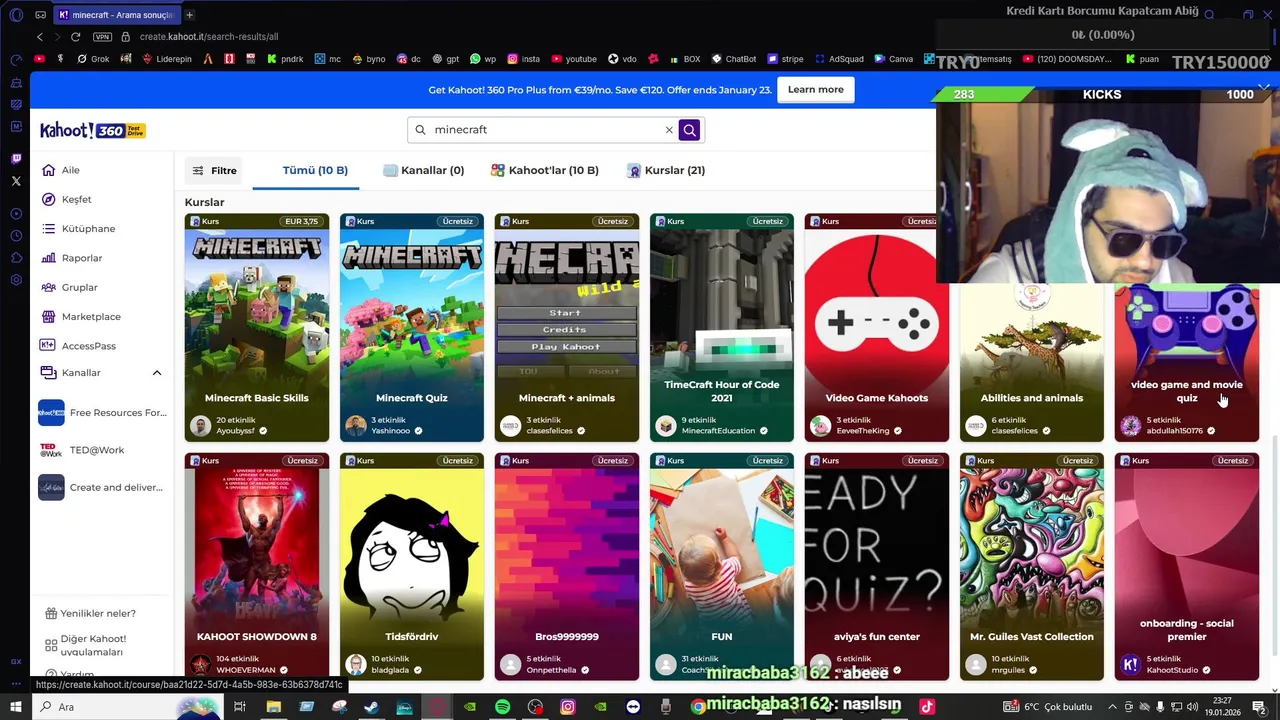Open the Minecraft Basic Skills course
Screen dimensions: 1280x720
pos(257,328)
